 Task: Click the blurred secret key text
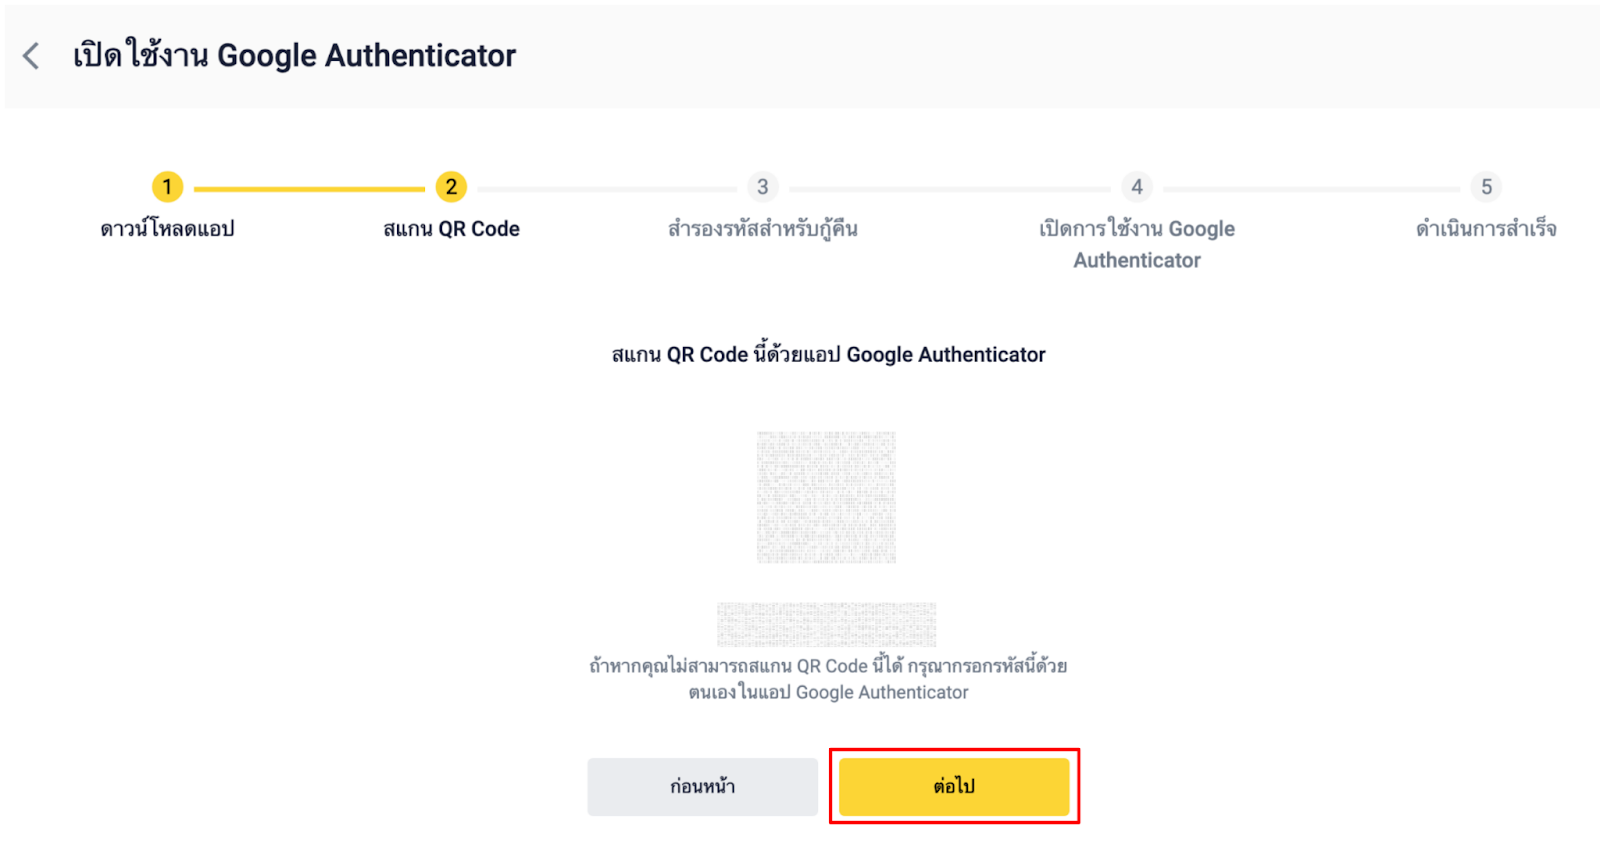[x=826, y=624]
